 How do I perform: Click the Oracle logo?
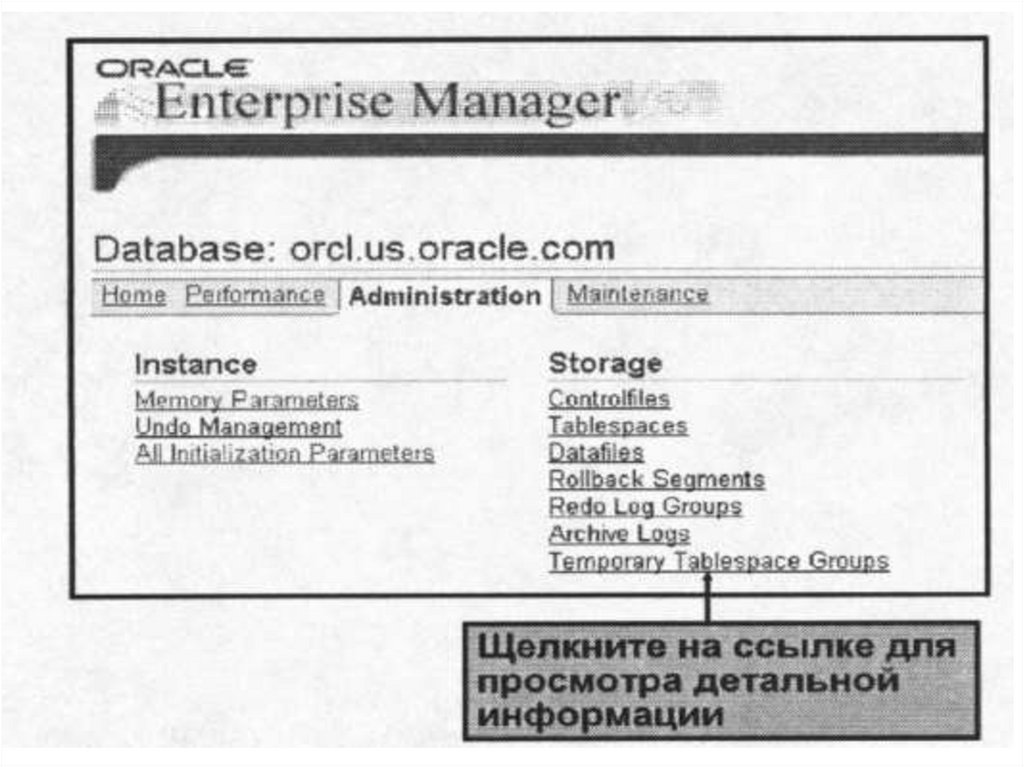[172, 68]
